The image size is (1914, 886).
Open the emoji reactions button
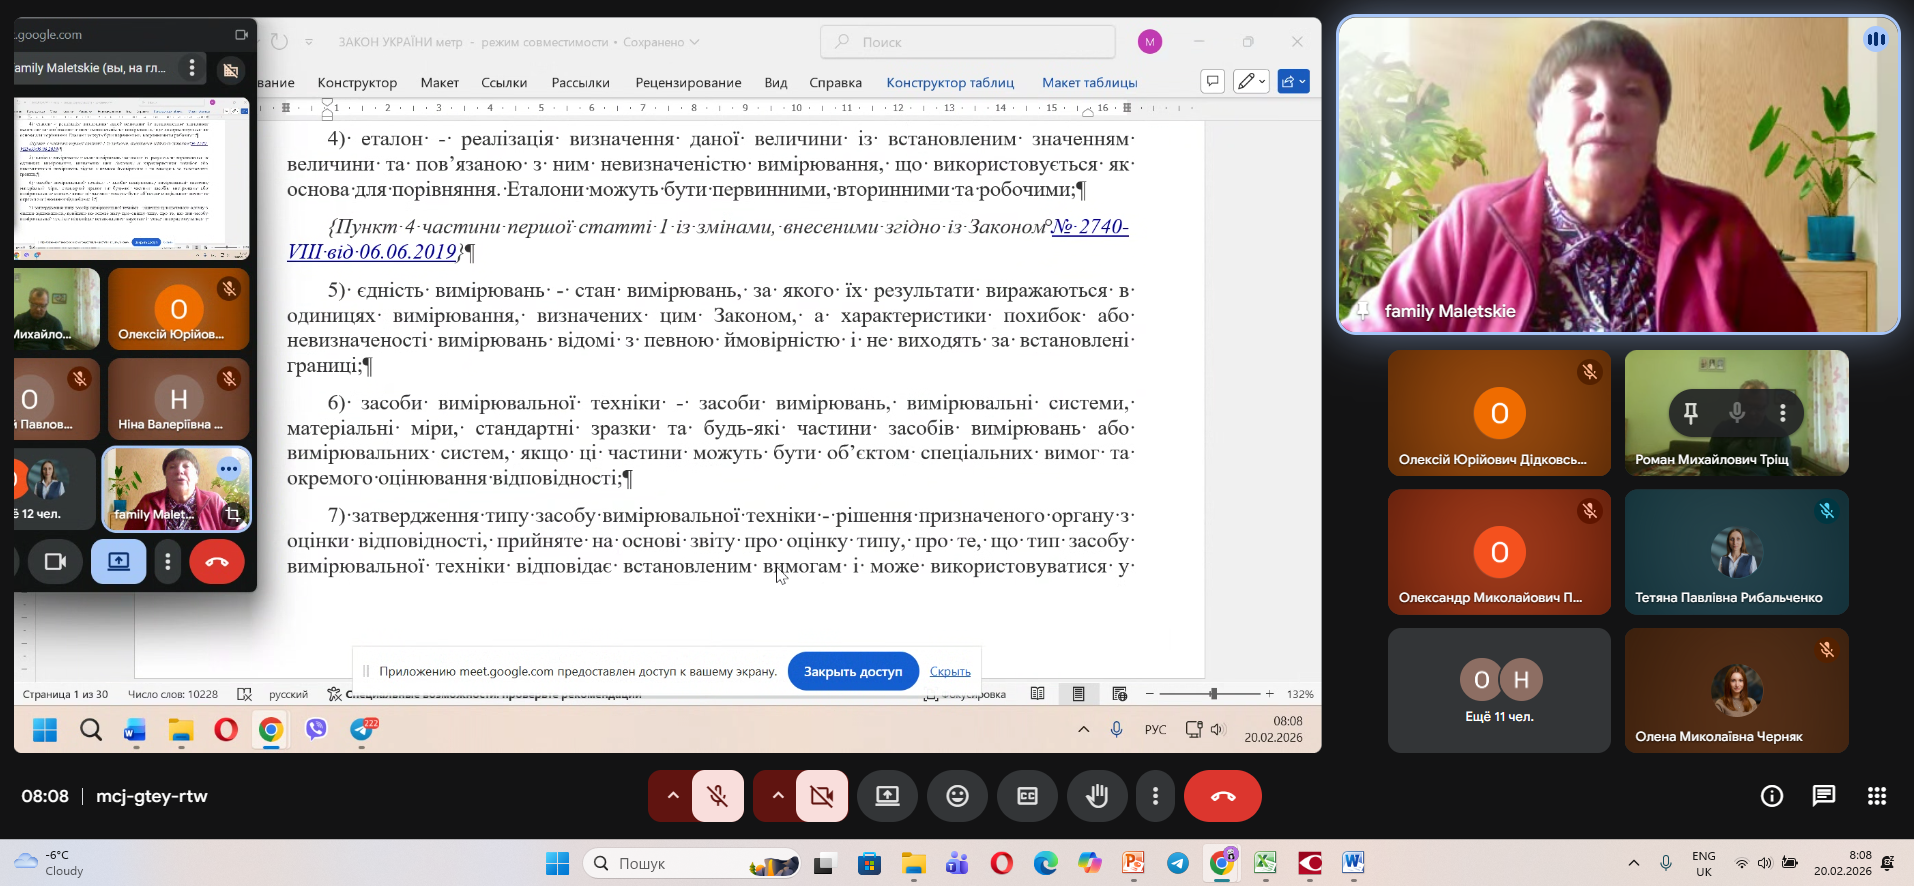957,796
